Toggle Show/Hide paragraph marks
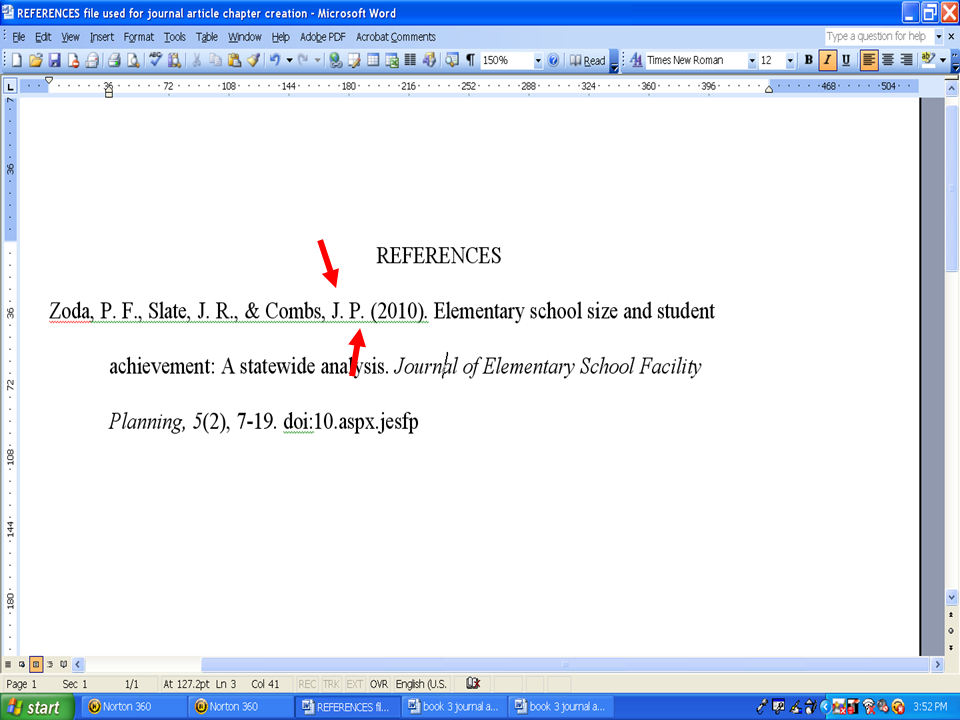 (470, 60)
